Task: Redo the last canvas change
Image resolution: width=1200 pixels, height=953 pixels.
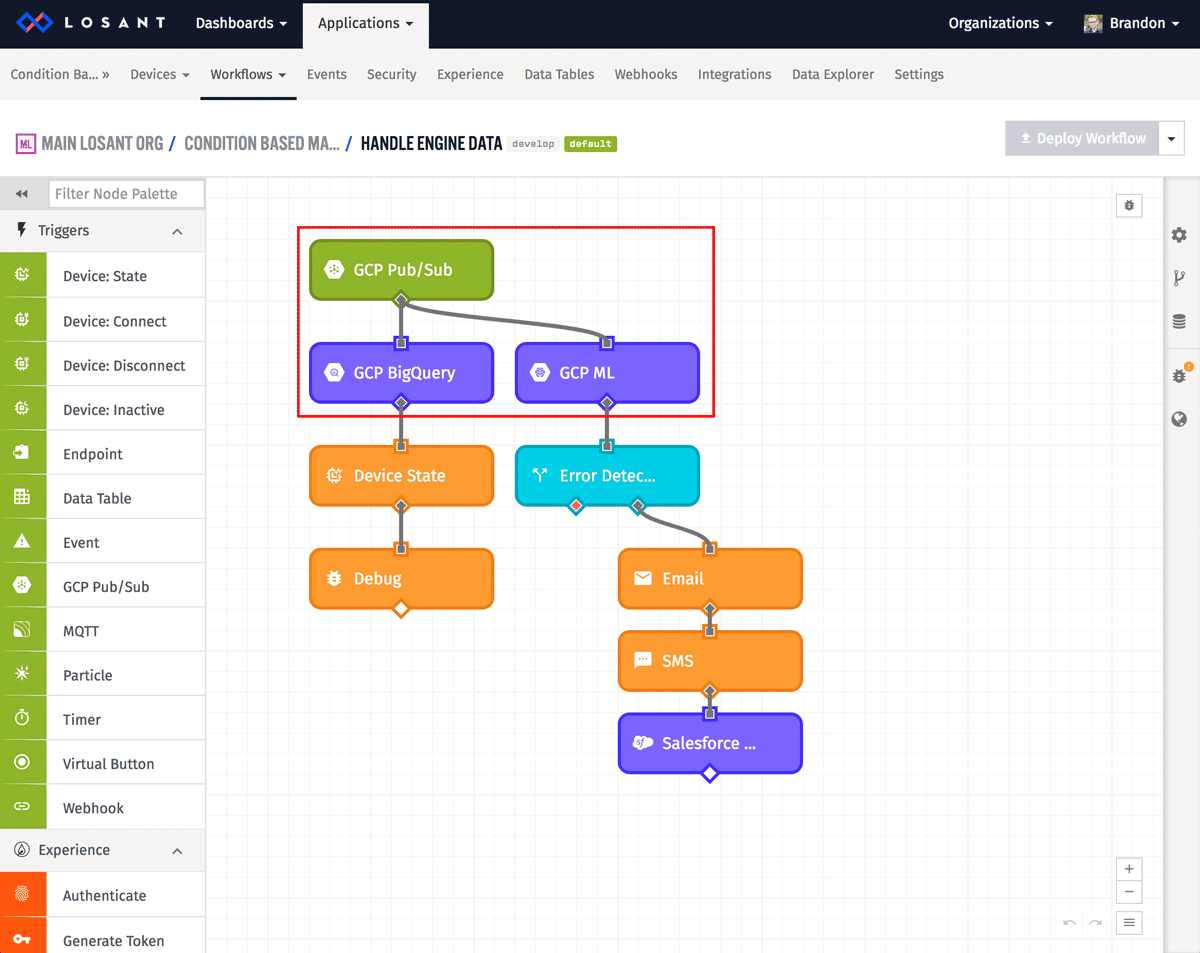Action: pos(1096,923)
